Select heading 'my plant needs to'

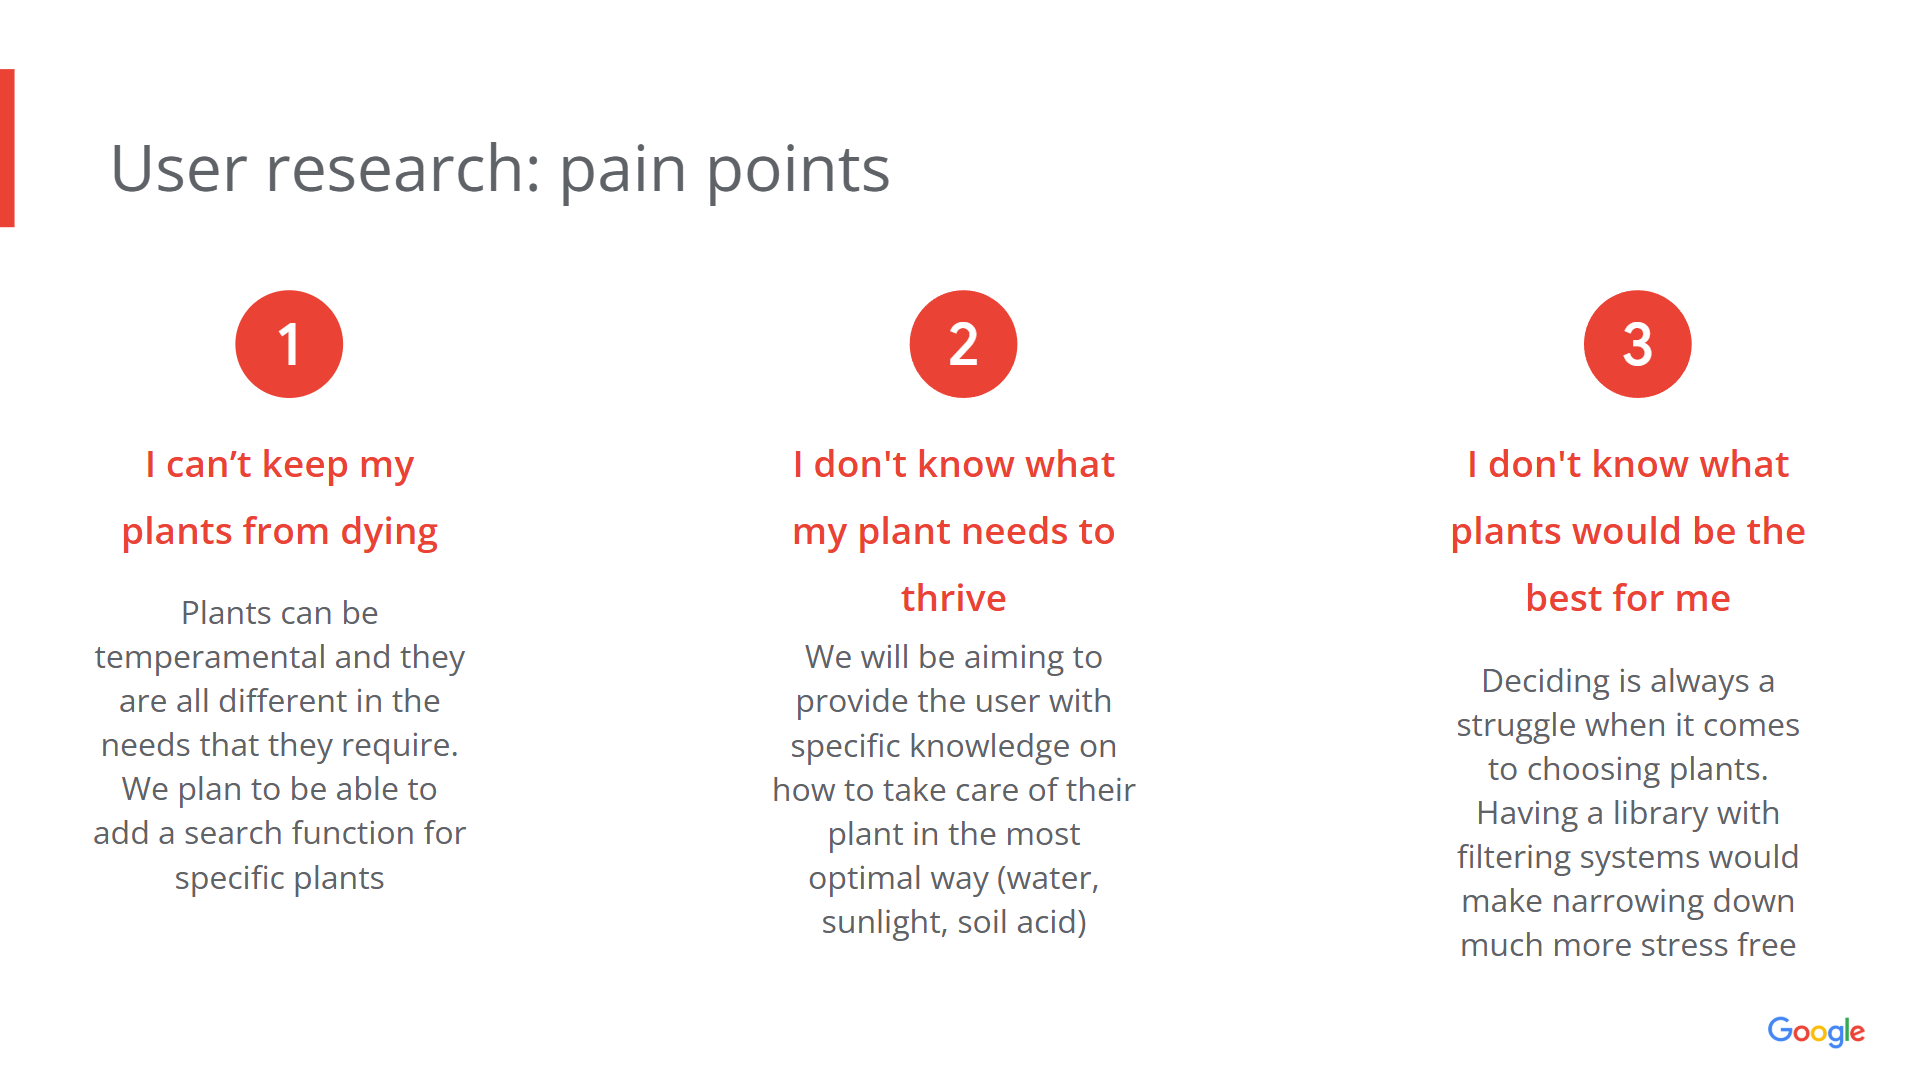[x=953, y=532]
